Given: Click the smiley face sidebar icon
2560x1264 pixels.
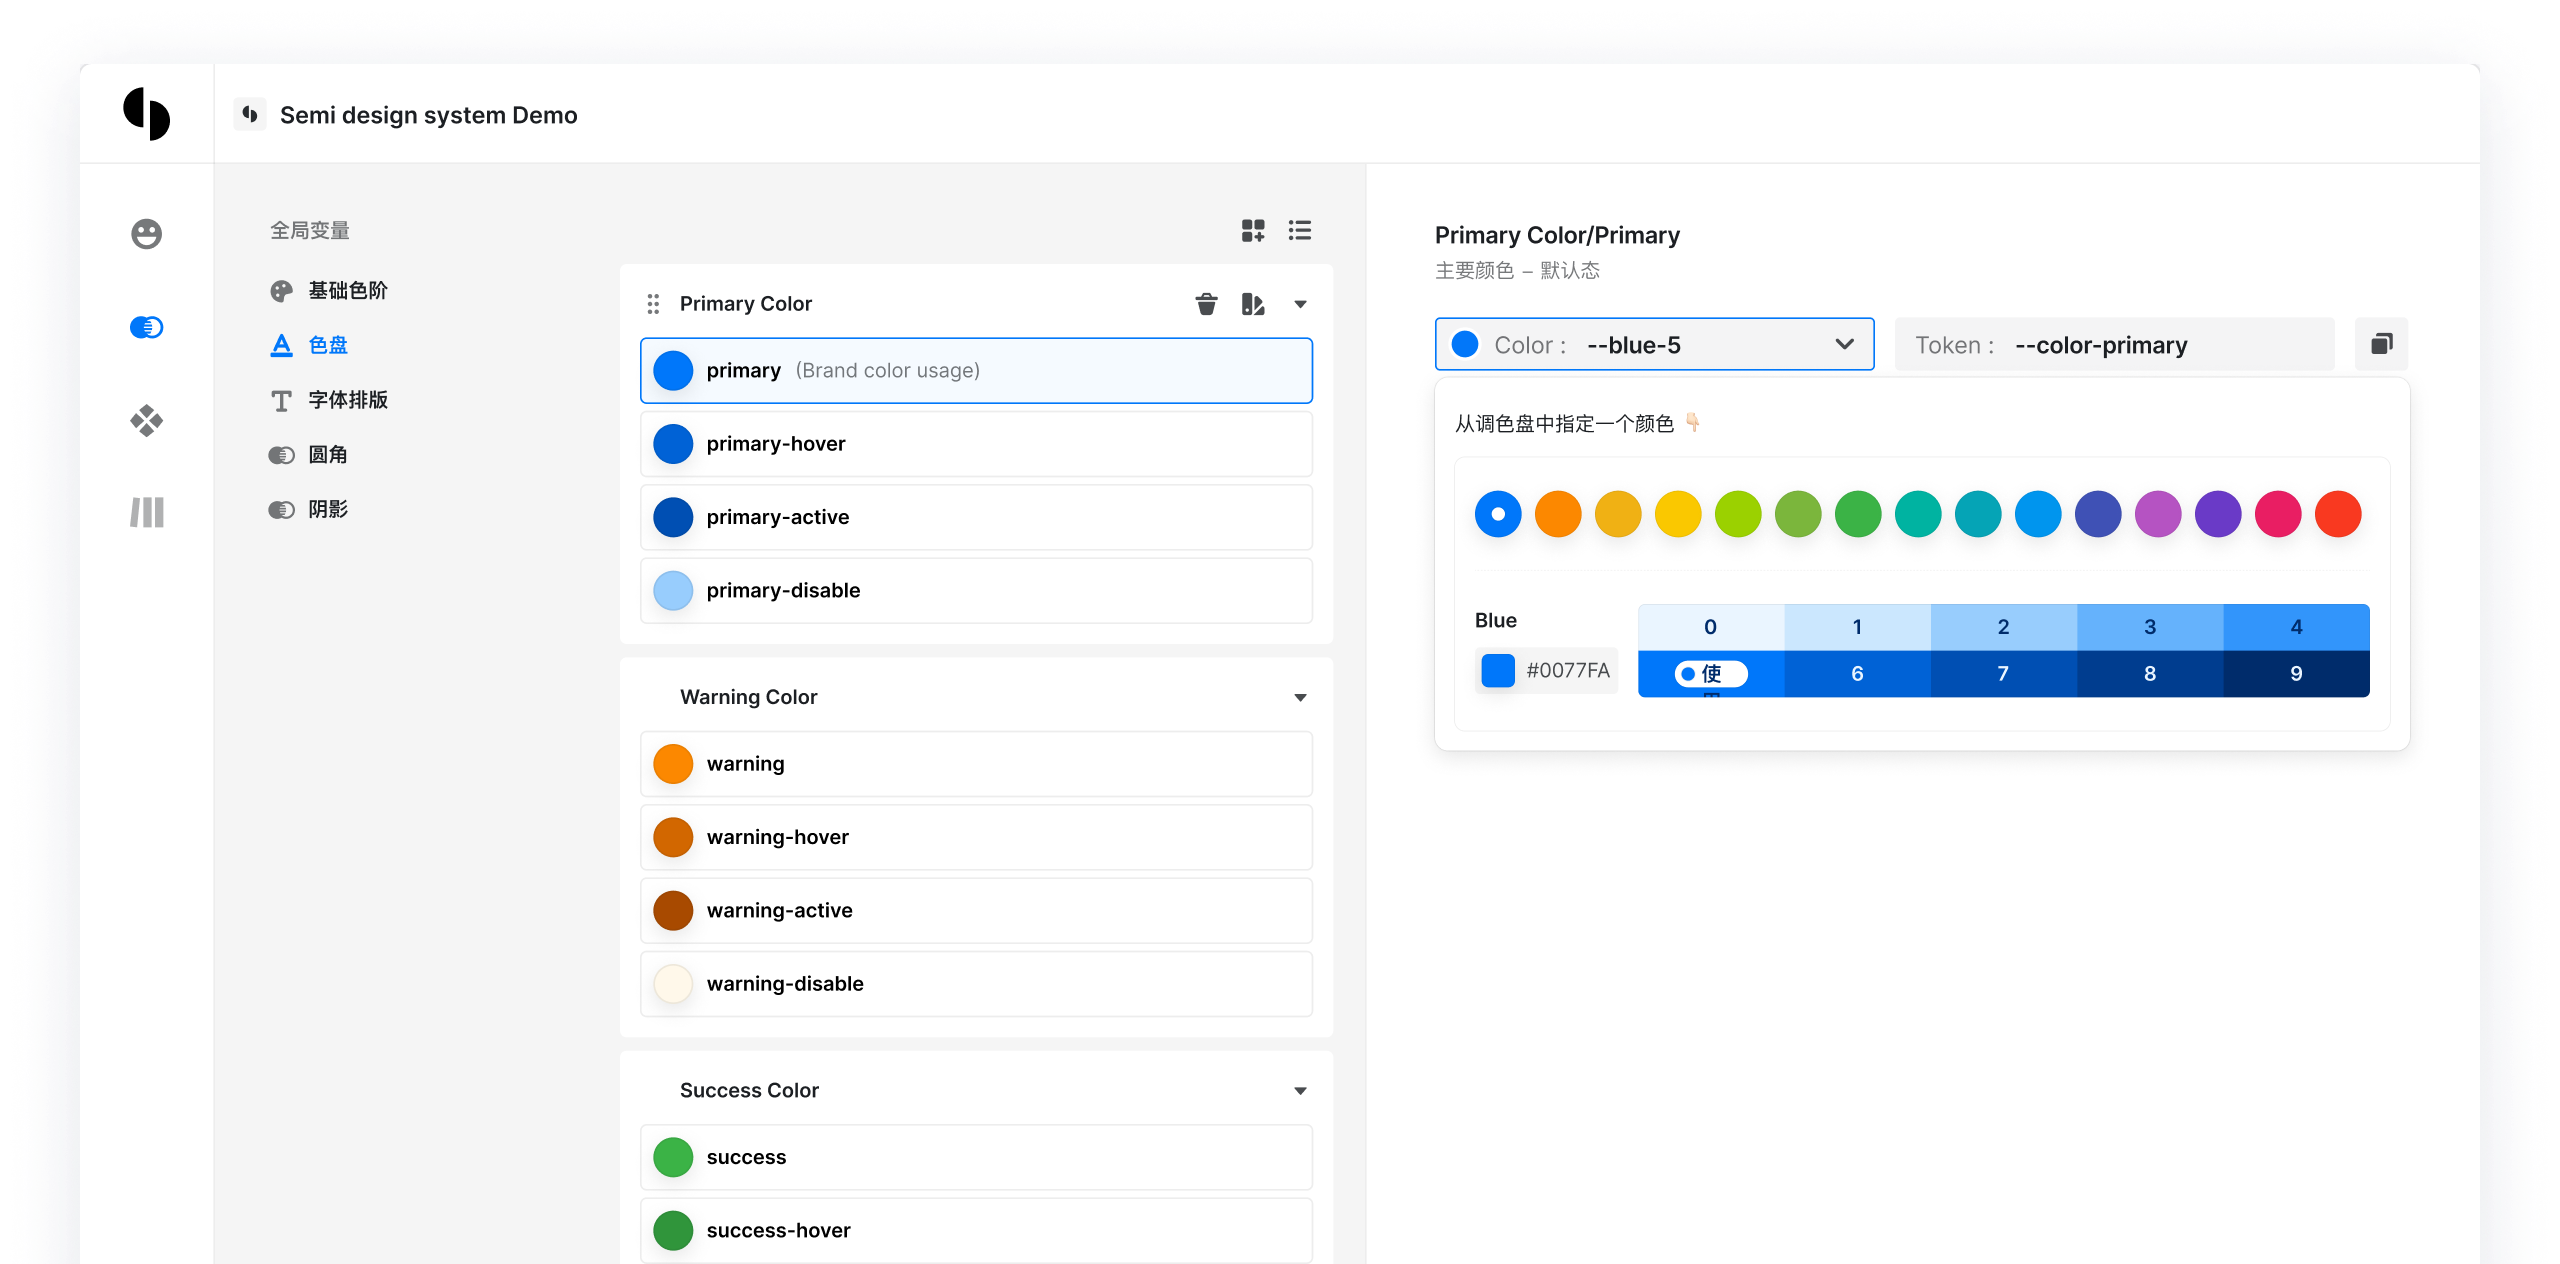Looking at the screenshot, I should (146, 234).
